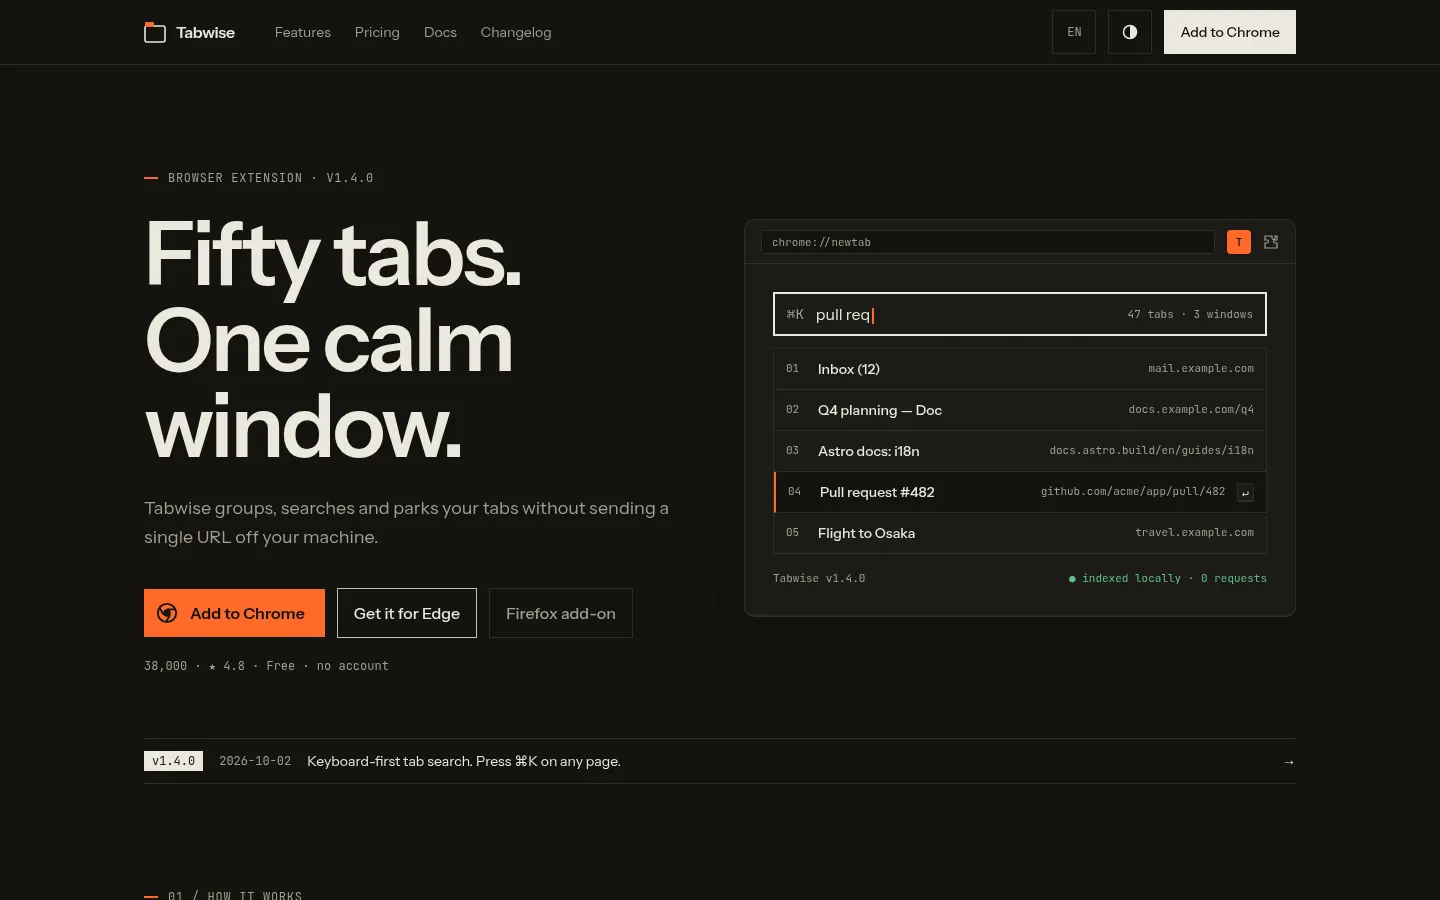Focus the pull req search field

1020,314
